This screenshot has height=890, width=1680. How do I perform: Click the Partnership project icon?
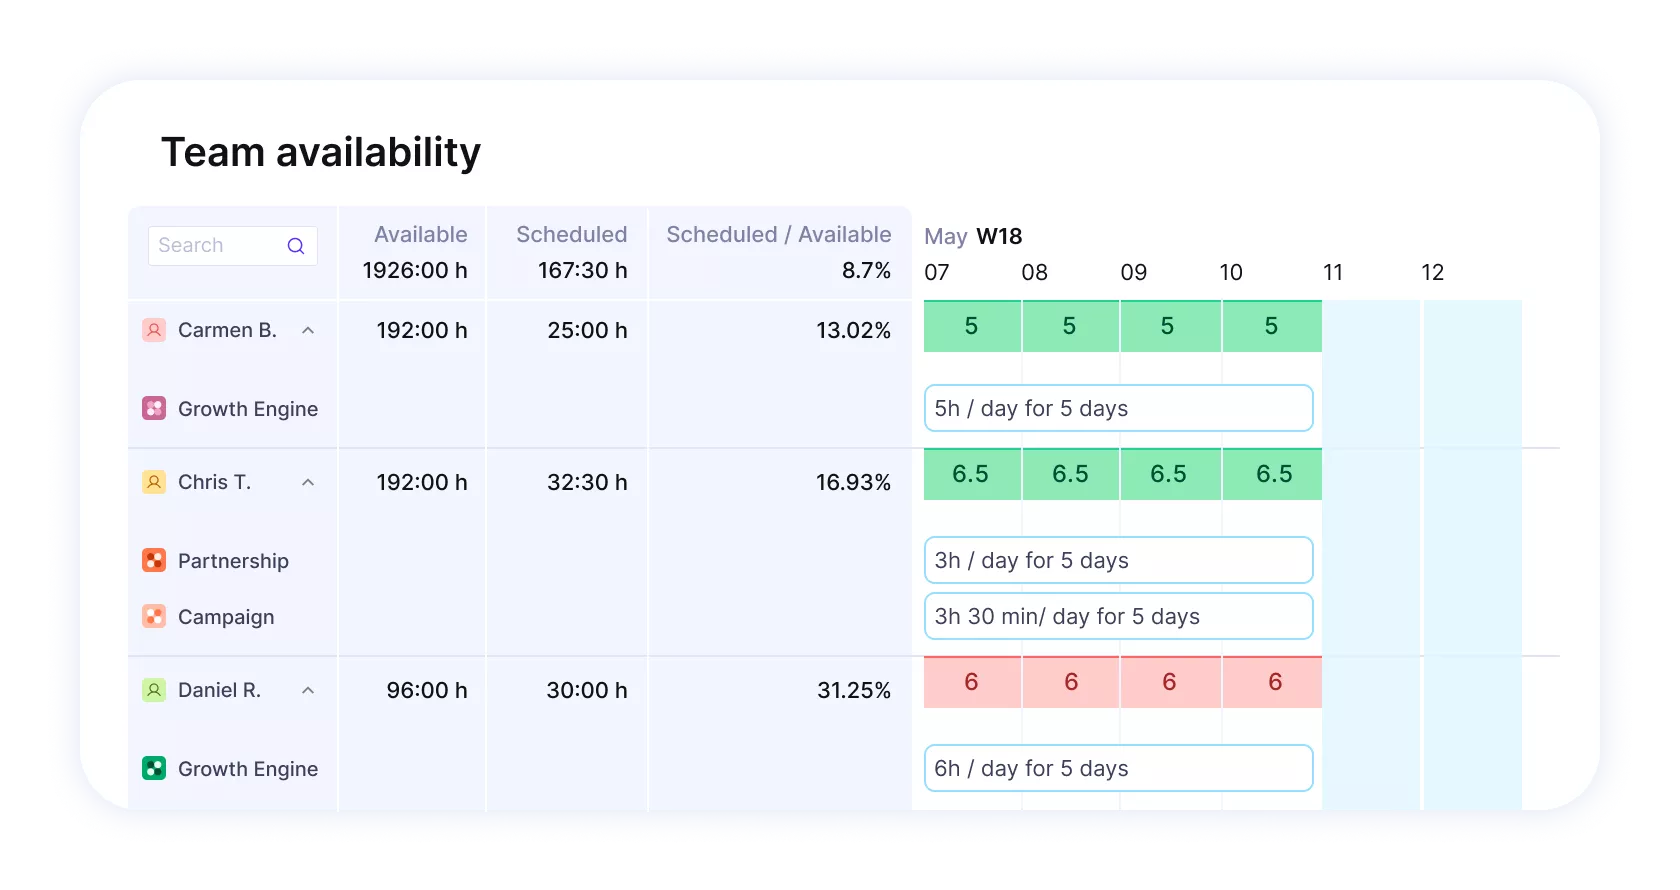[154, 560]
